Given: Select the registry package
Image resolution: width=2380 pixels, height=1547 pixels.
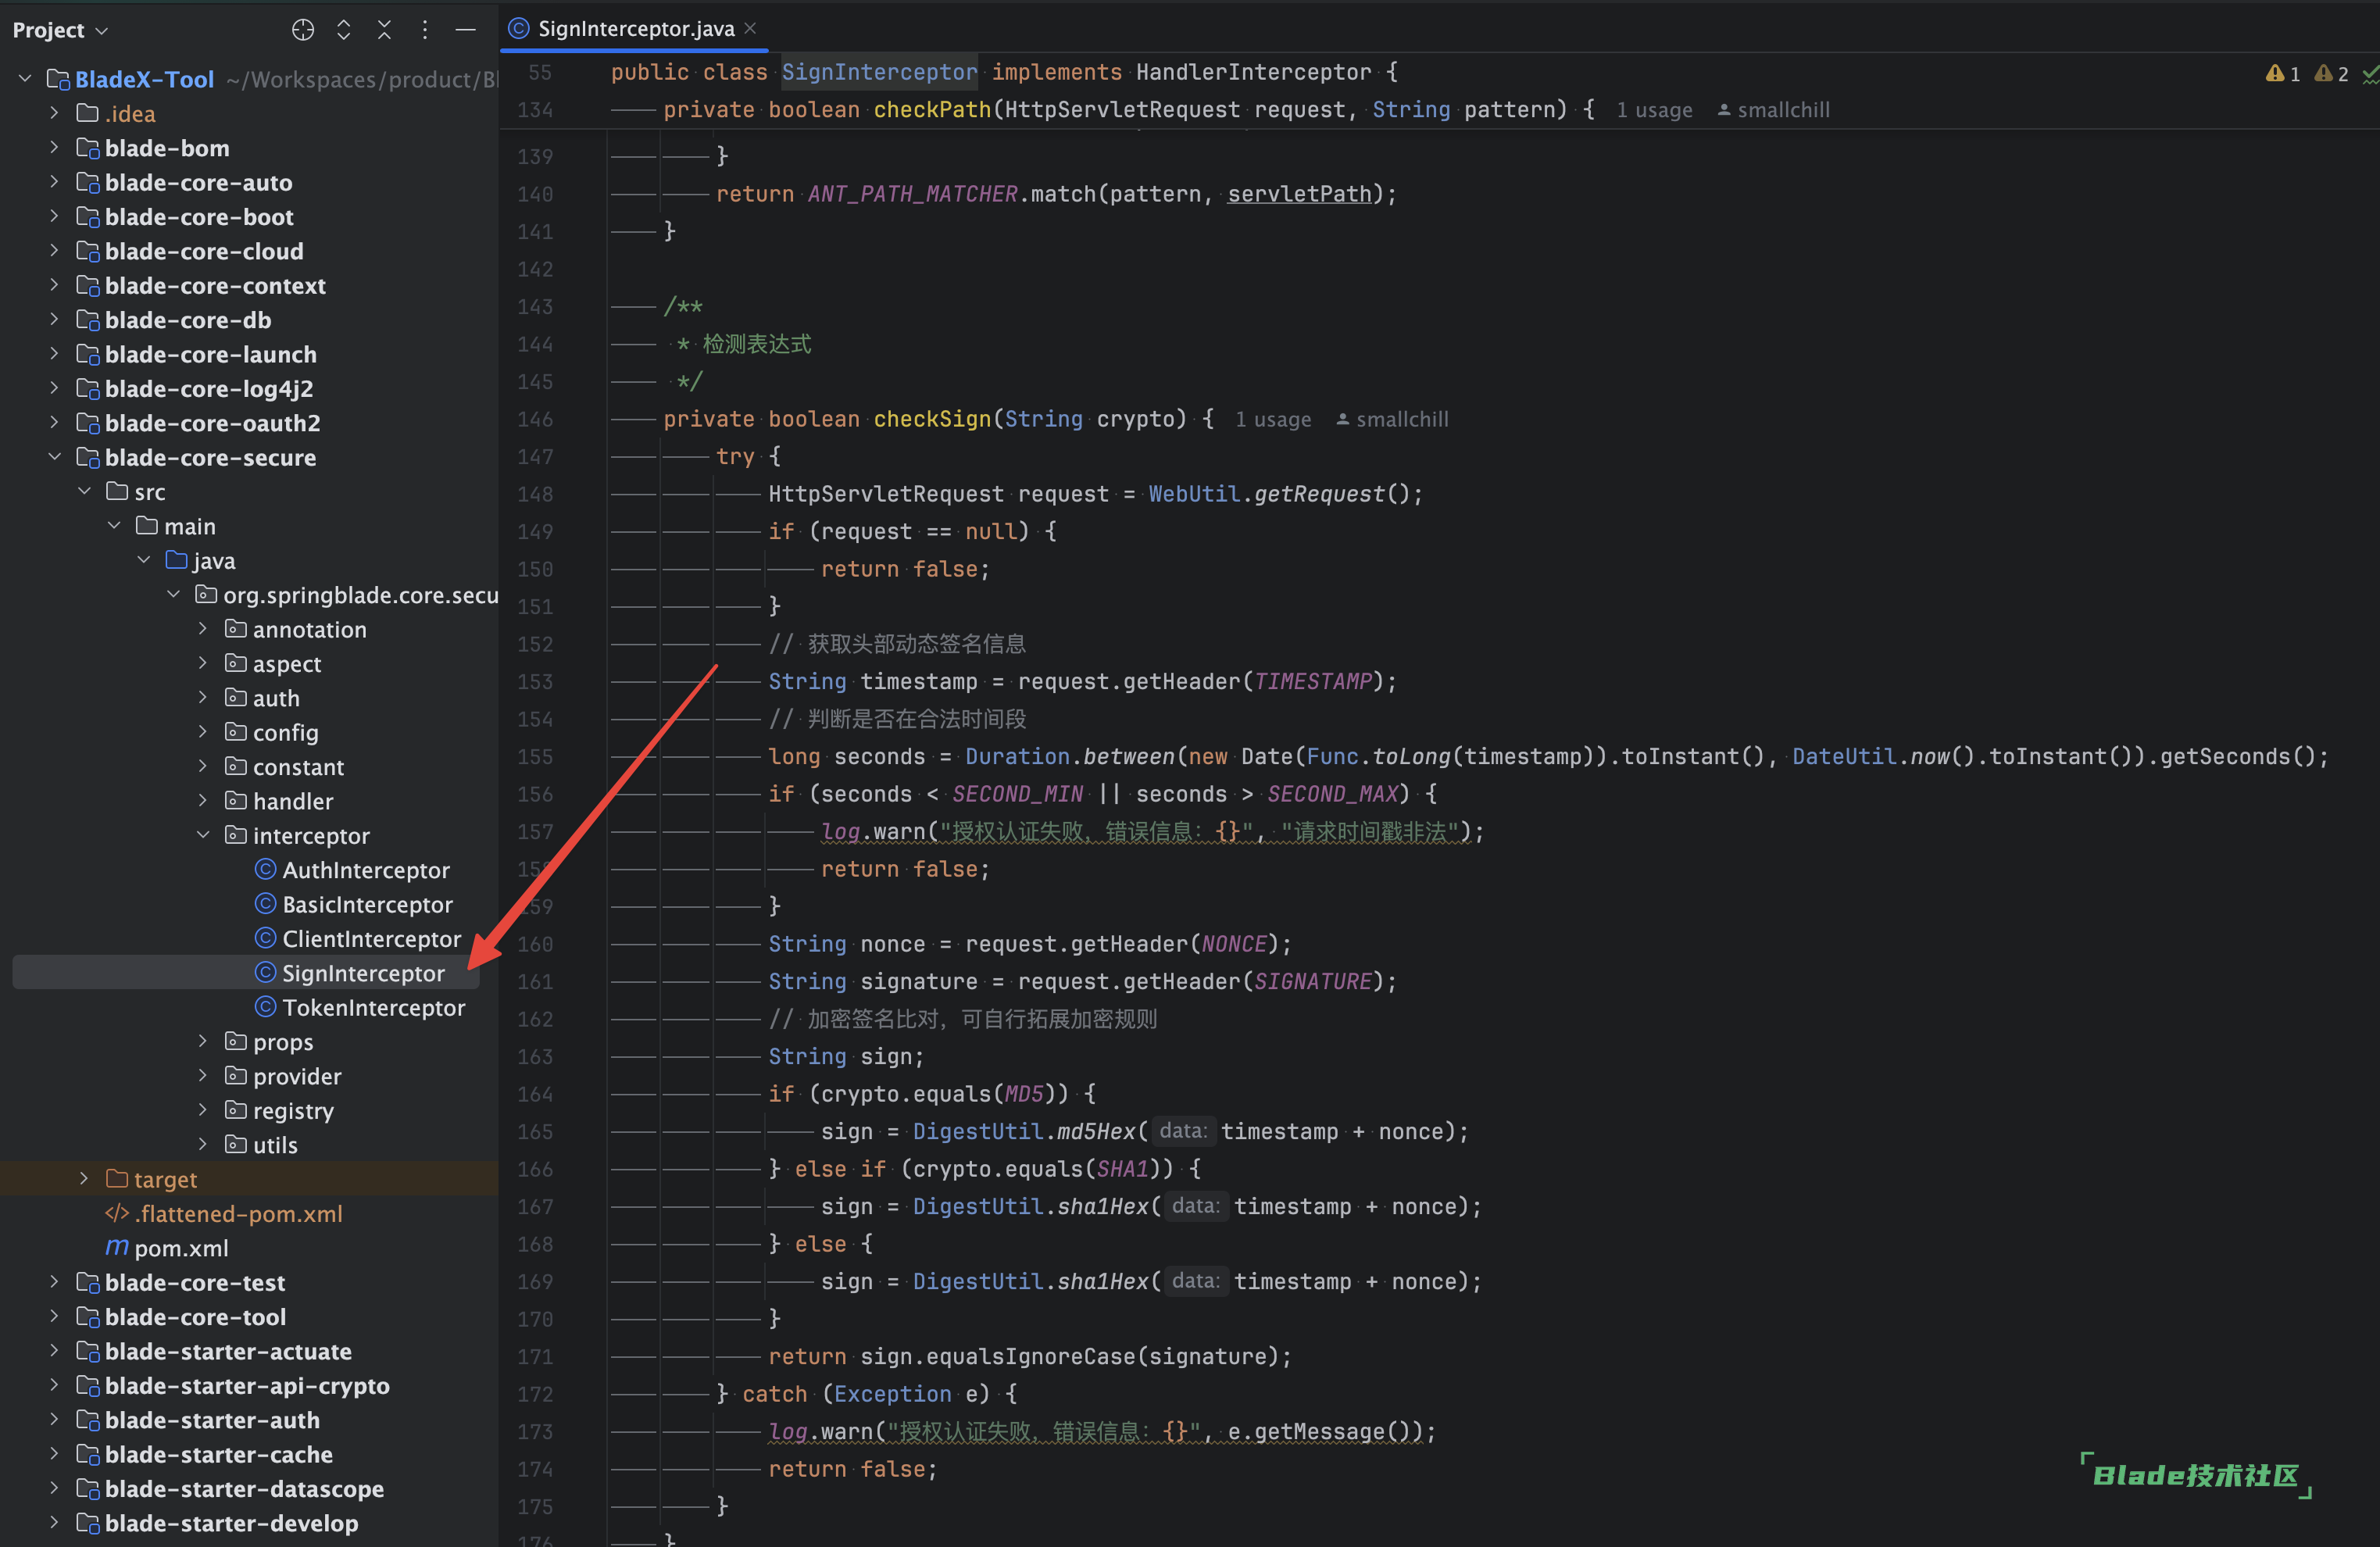Looking at the screenshot, I should point(293,1110).
